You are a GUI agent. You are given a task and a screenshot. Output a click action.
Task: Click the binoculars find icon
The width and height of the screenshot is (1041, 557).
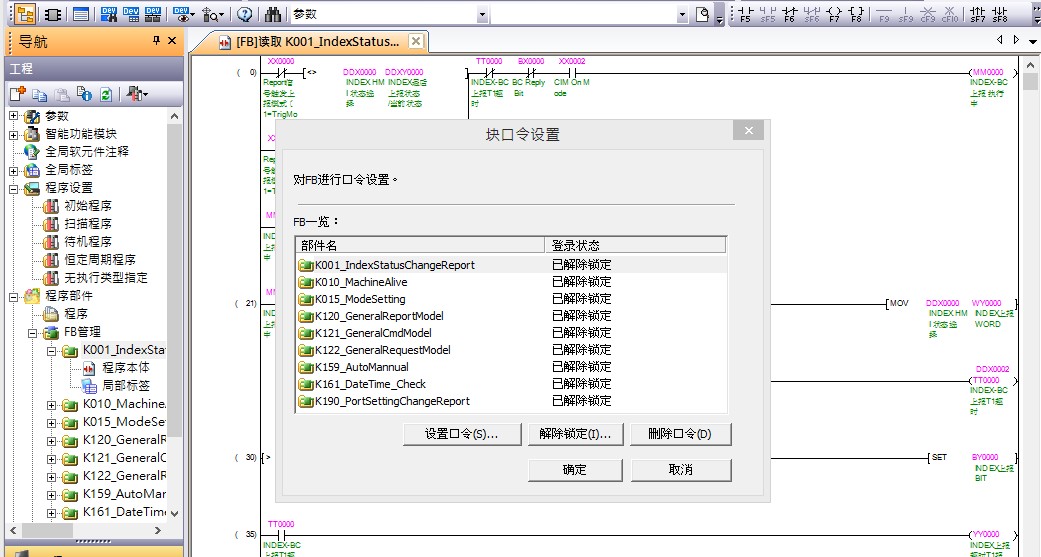click(x=273, y=15)
